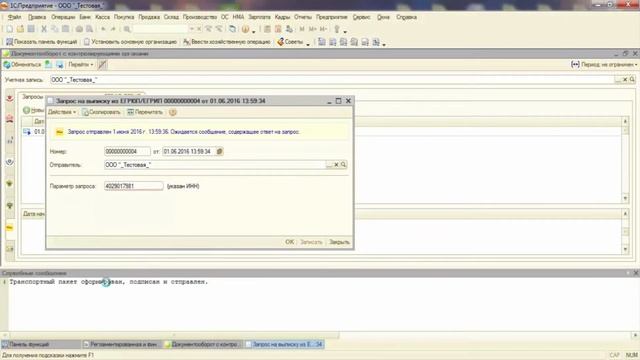Open the Действия dropdown in request dialog
The width and height of the screenshot is (640, 360).
click(62, 112)
